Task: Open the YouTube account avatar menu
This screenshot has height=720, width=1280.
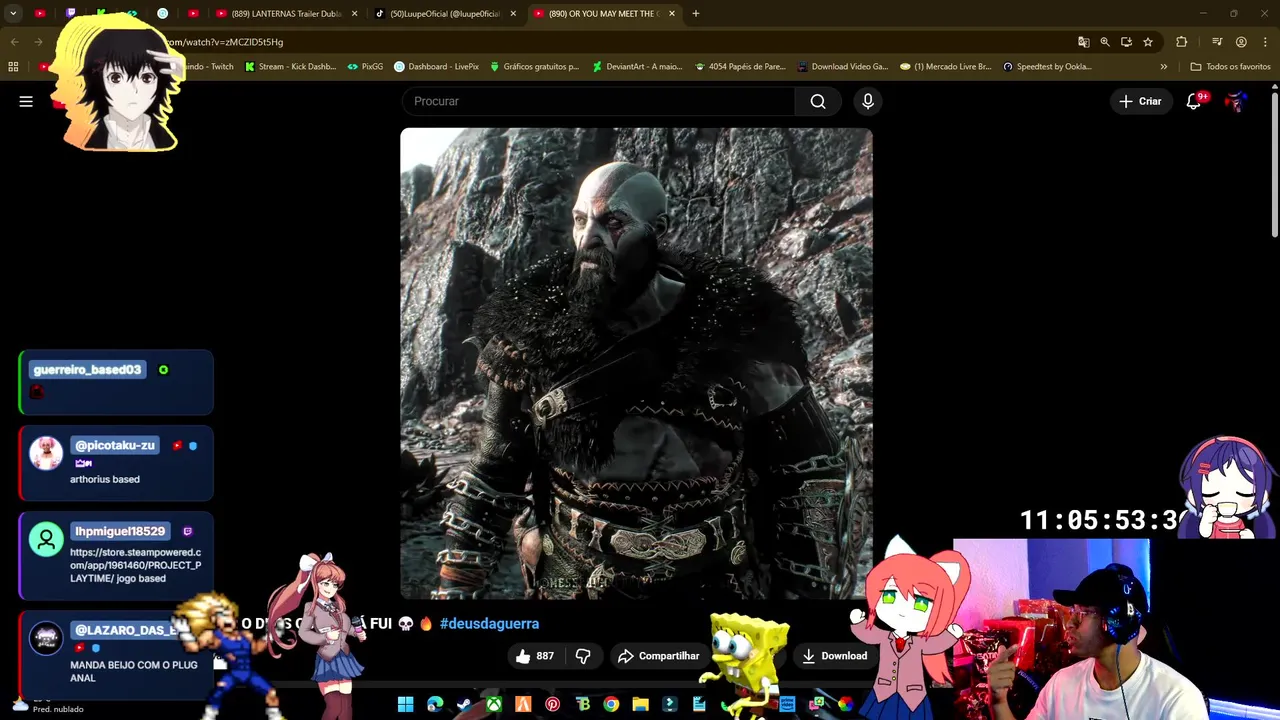Action: point(1236,101)
